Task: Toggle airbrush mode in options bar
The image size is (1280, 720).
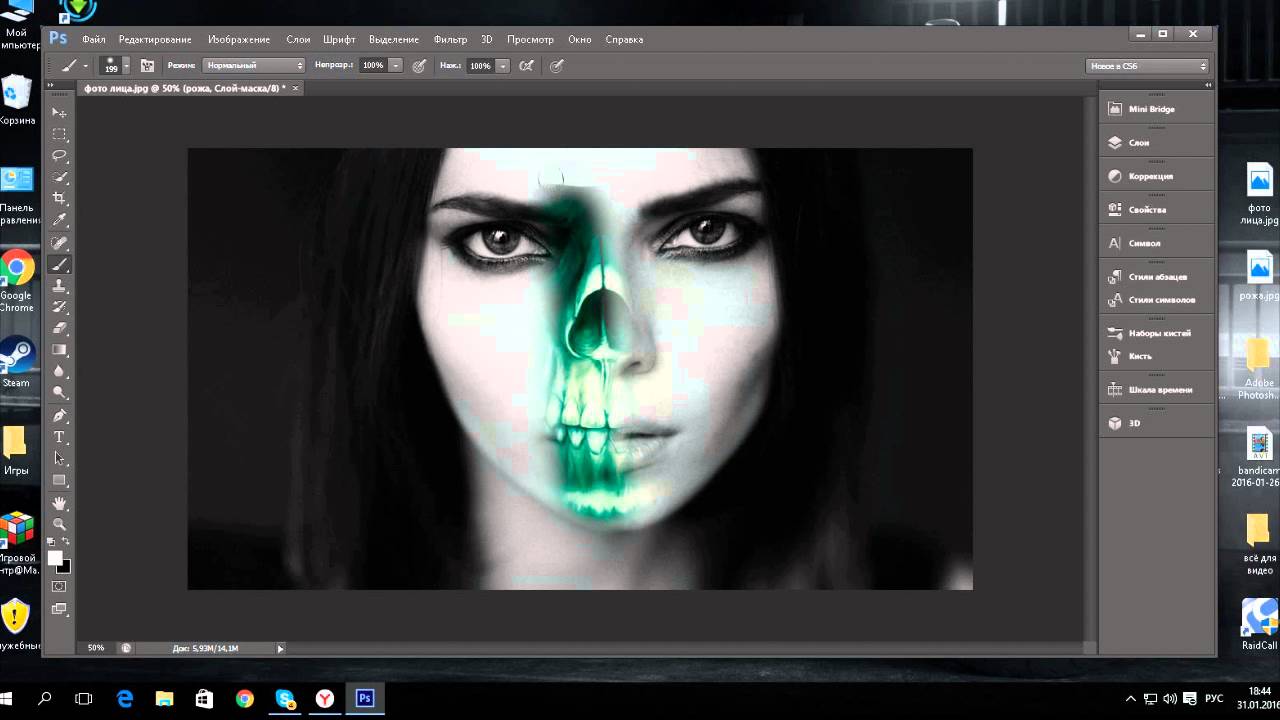Action: 526,66
